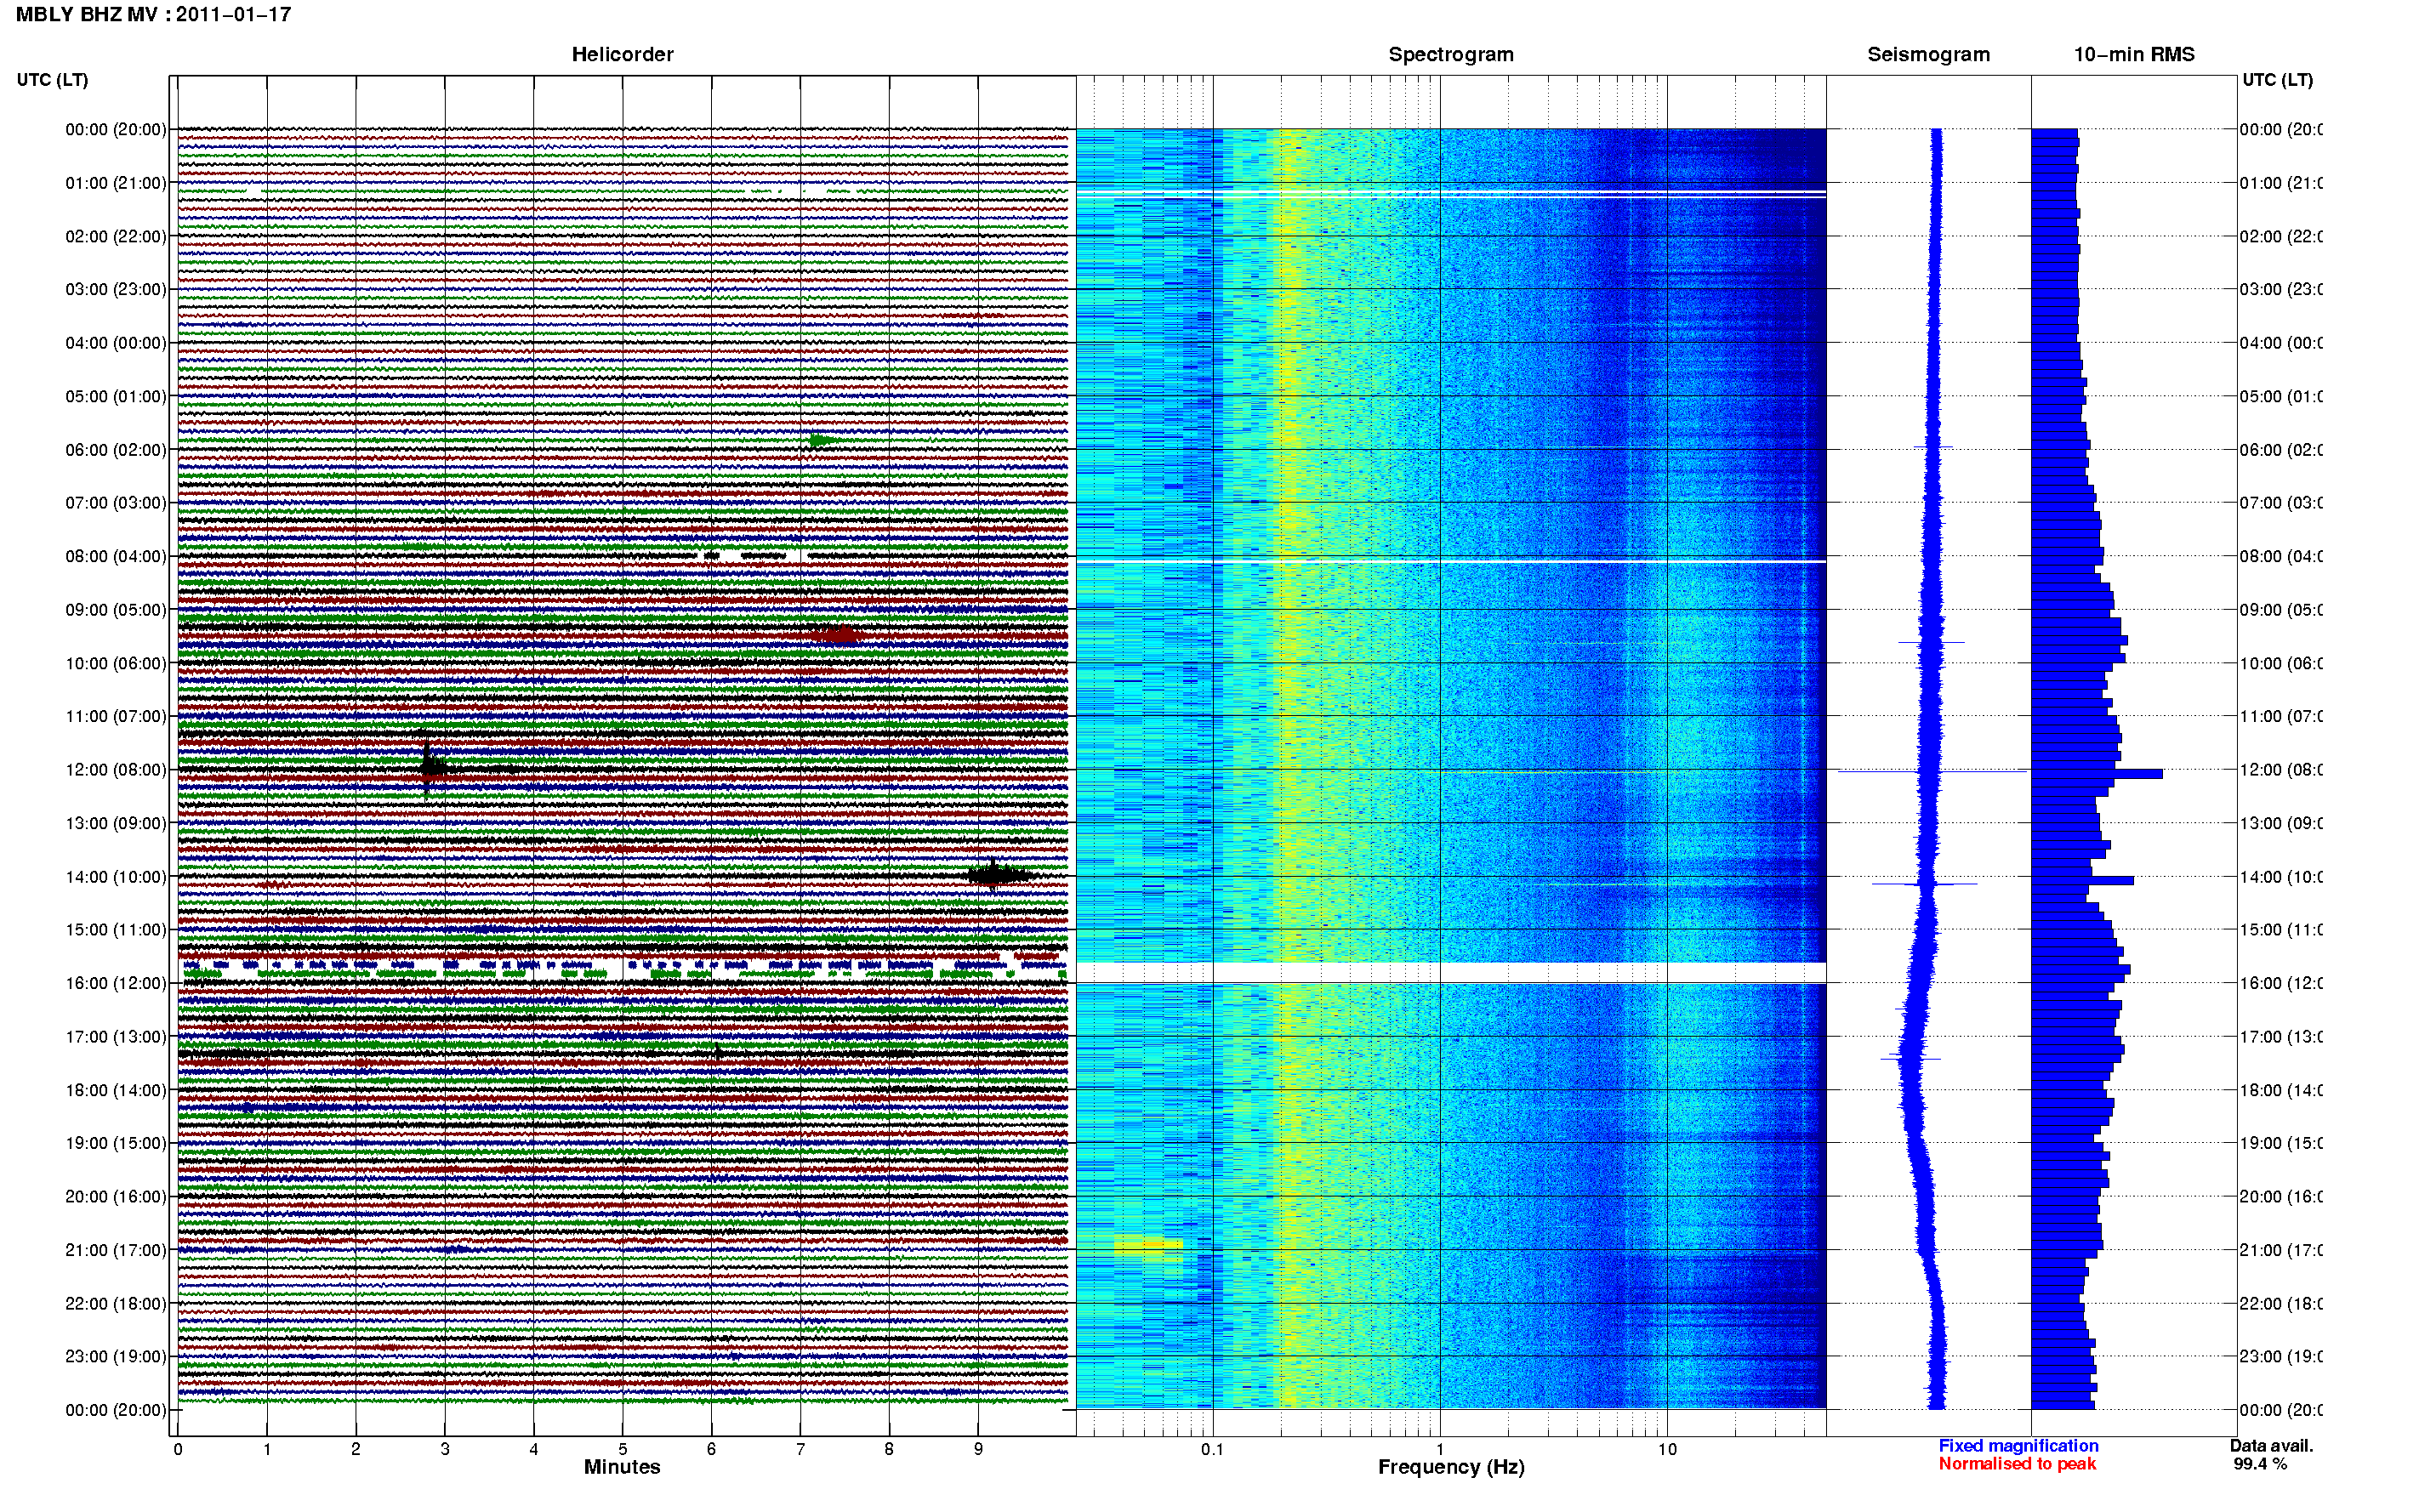Click the 14:00 (10:00) time label on the left axis
The height and width of the screenshot is (1512, 2419).
pyautogui.click(x=116, y=877)
